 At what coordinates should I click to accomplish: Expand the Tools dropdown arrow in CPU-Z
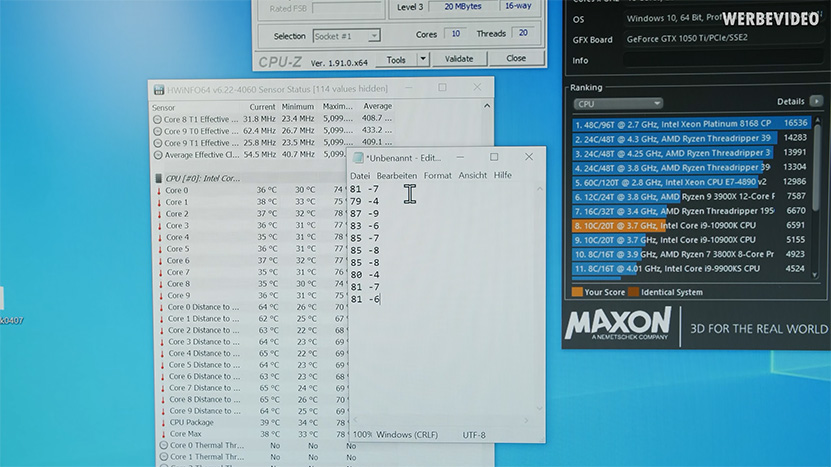point(423,59)
